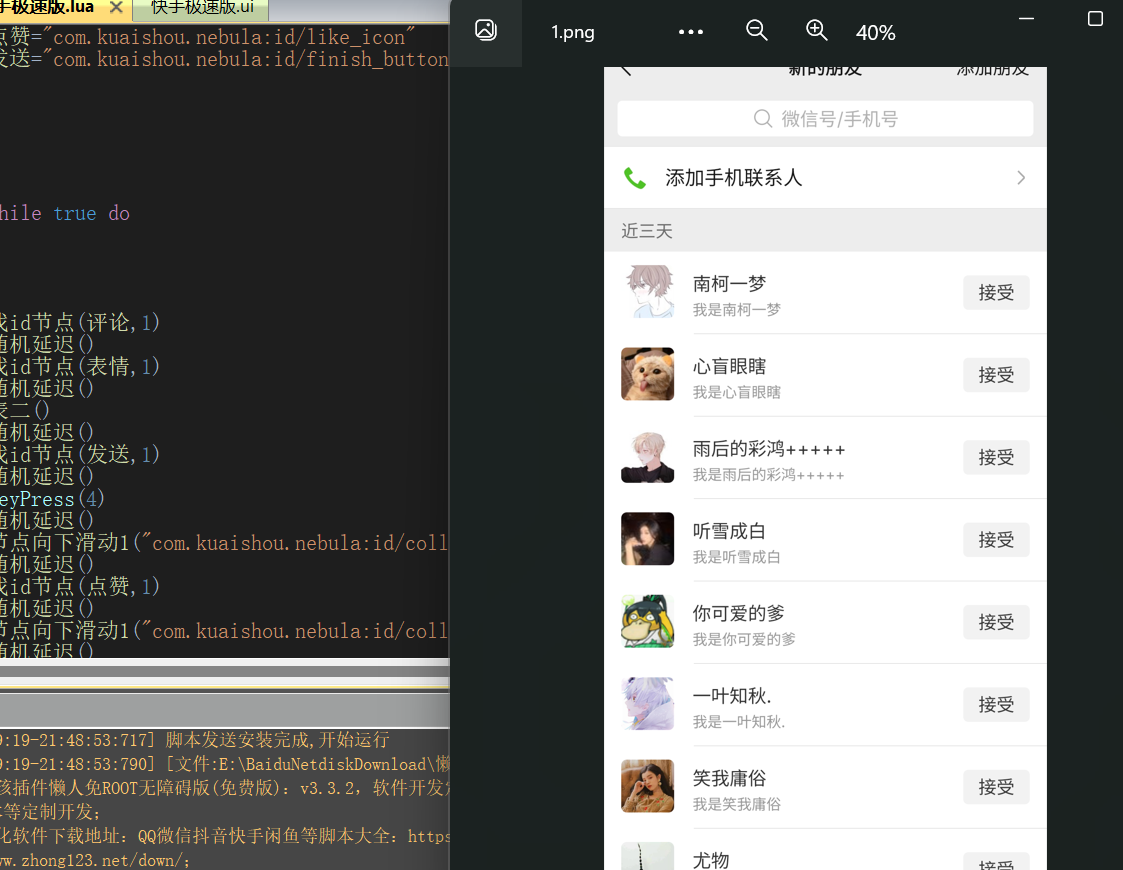This screenshot has height=870, width=1123.
Task: Click 接受 to accept 南柯一梦's friend request
Action: click(x=996, y=292)
